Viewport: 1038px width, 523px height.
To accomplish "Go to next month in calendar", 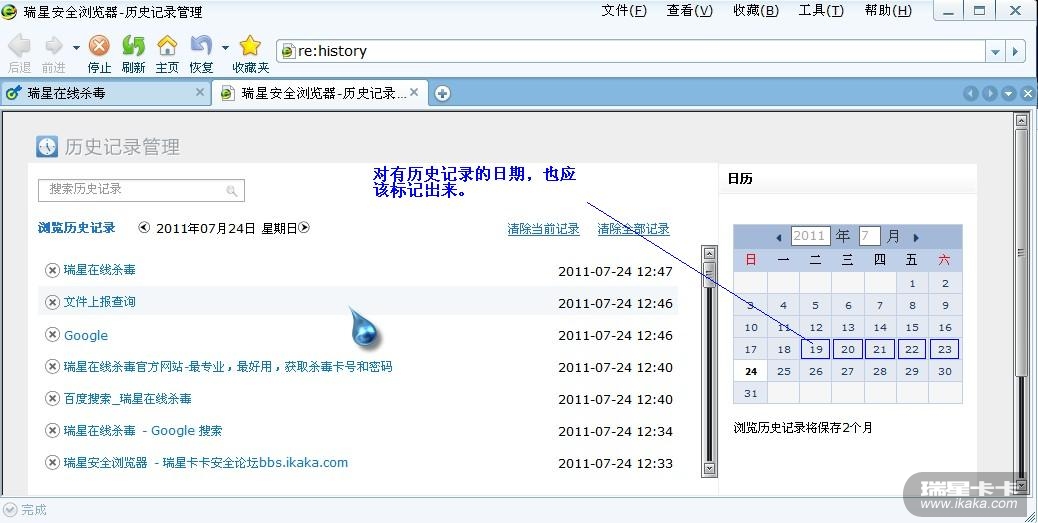I will pos(916,237).
